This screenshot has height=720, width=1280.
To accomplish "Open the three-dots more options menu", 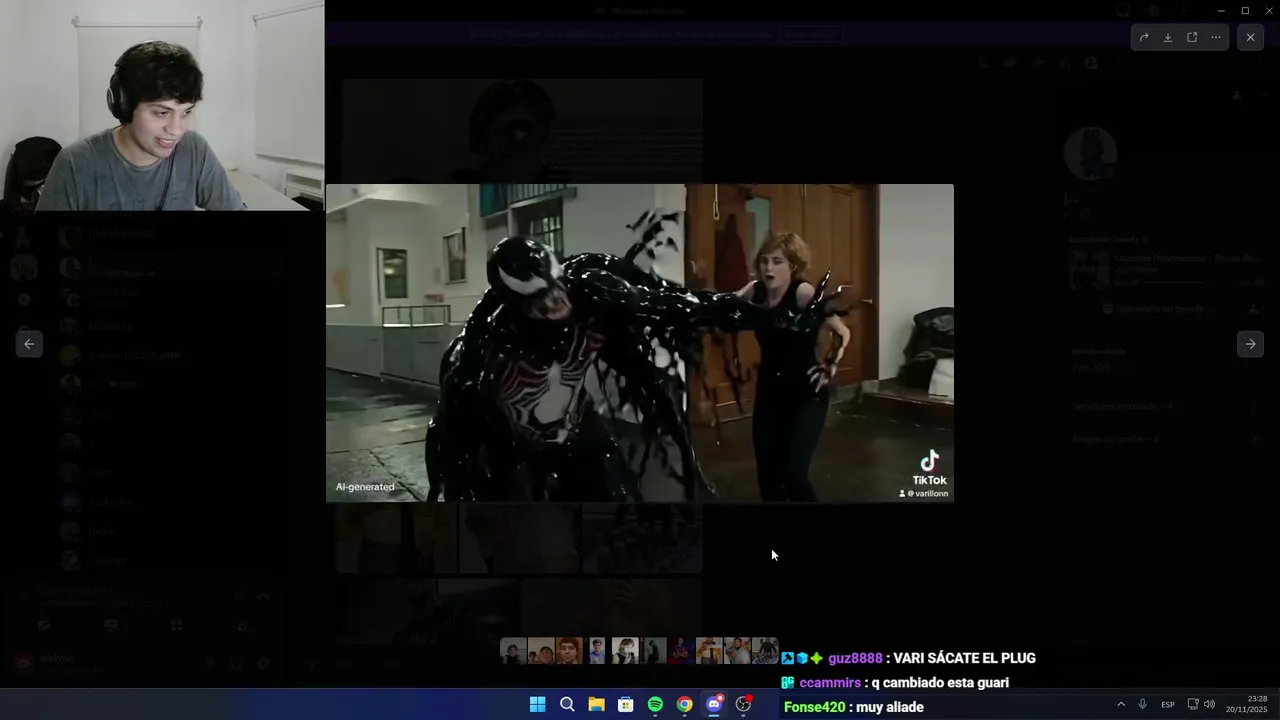I will coord(1216,38).
